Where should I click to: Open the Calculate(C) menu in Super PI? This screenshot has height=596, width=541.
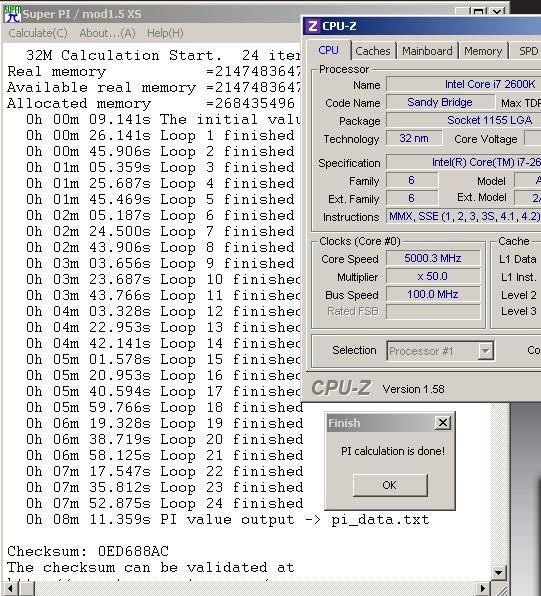pyautogui.click(x=38, y=33)
